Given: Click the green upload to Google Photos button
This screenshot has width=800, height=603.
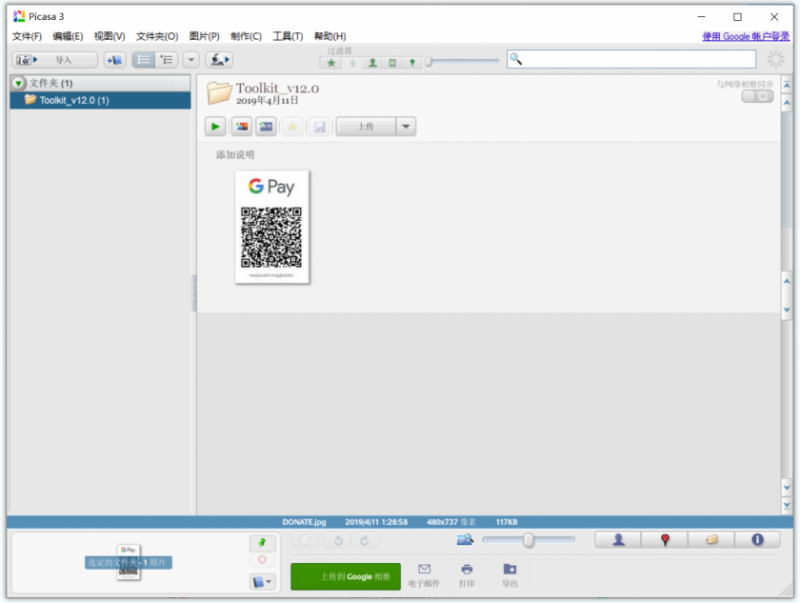Looking at the screenshot, I should [346, 577].
